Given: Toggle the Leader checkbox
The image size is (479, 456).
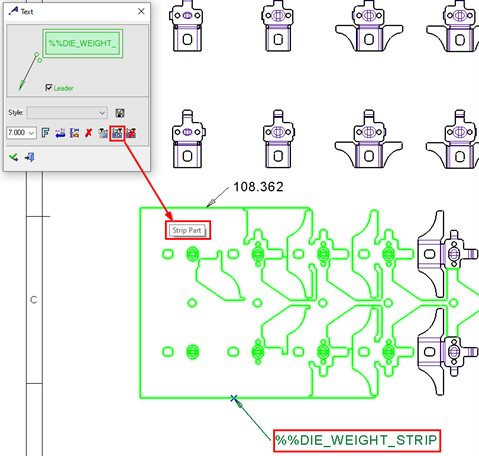Looking at the screenshot, I should pyautogui.click(x=49, y=88).
